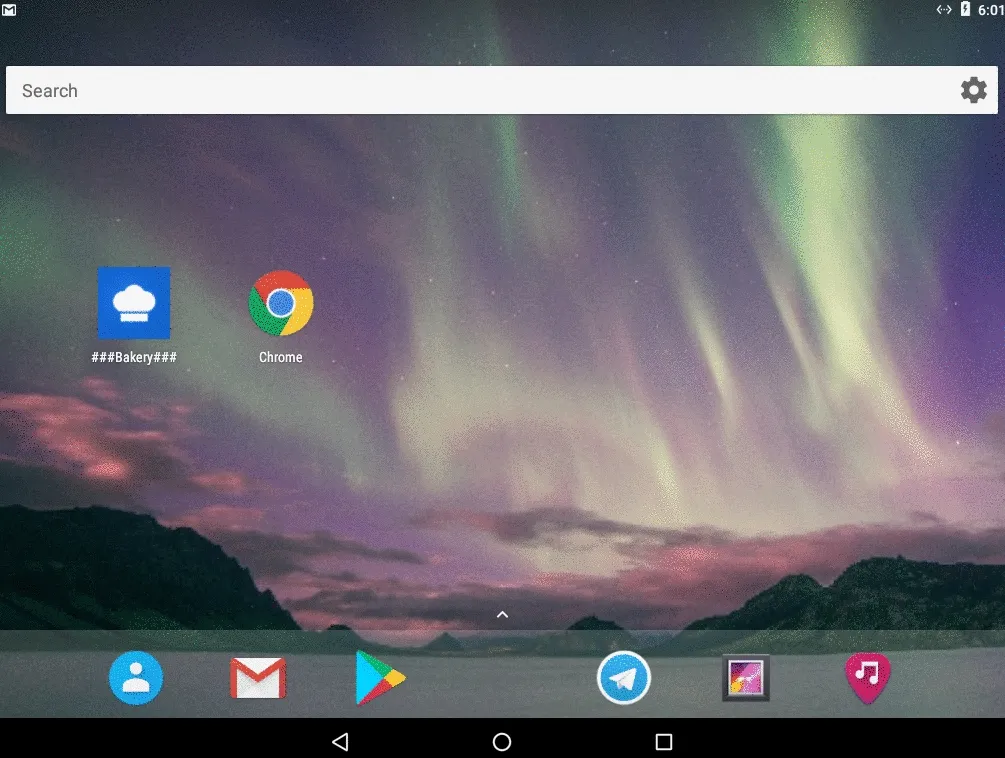Launch the Chrome browser
This screenshot has height=758, width=1005.
tap(280, 303)
